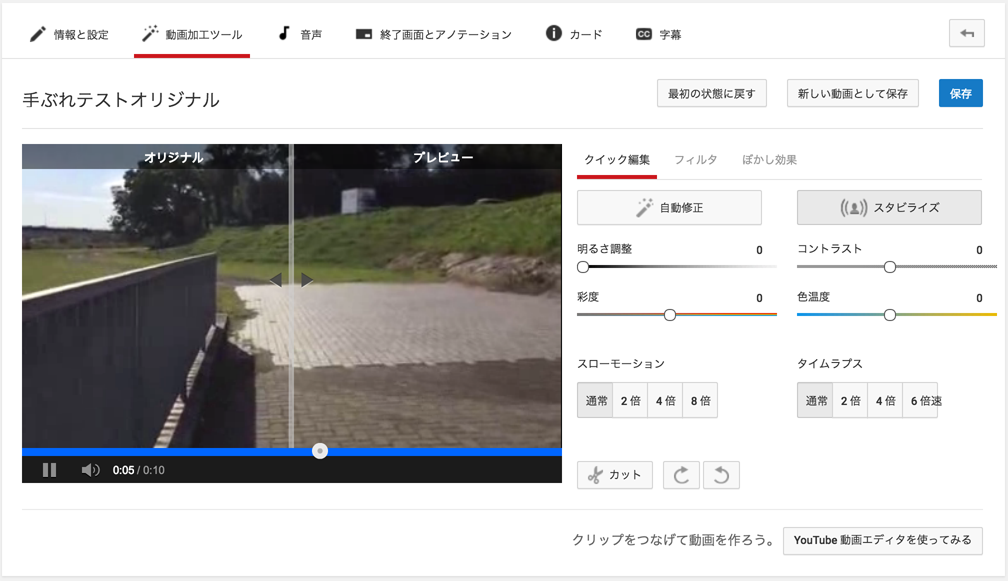Open 終了画面とアノテーション tab
The height and width of the screenshot is (581, 1008).
433,35
